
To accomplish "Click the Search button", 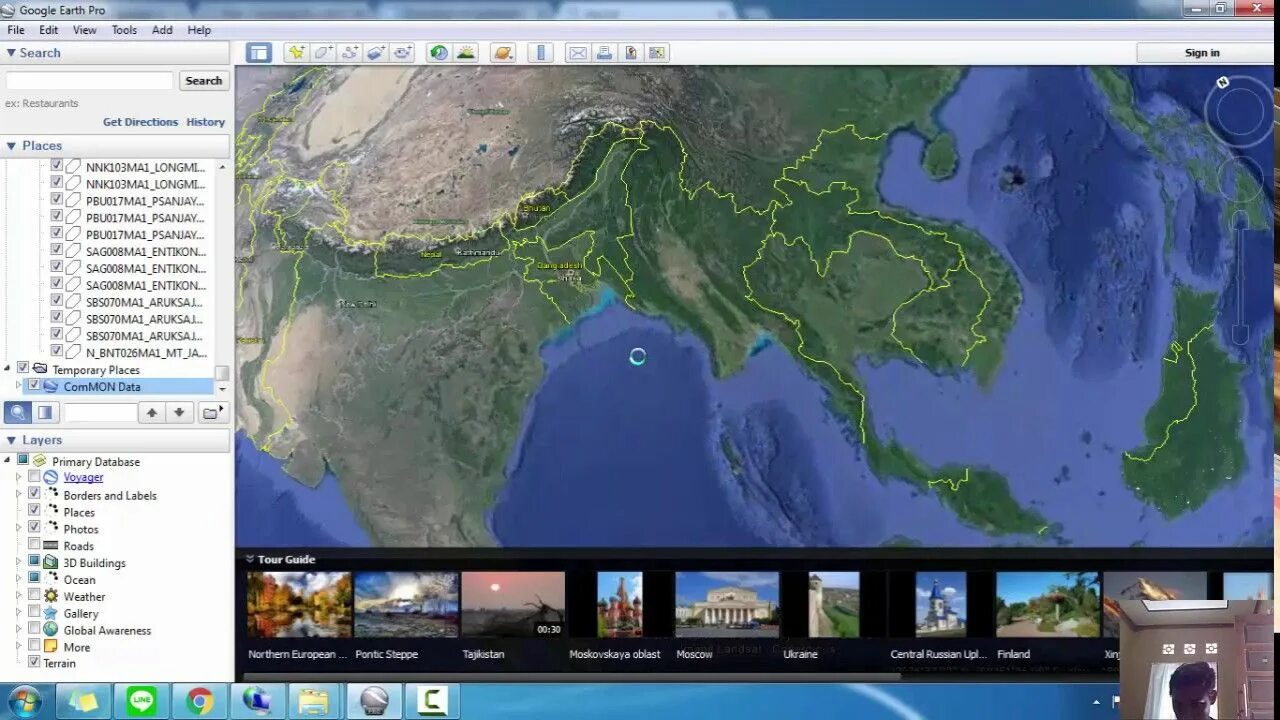I will (x=204, y=81).
